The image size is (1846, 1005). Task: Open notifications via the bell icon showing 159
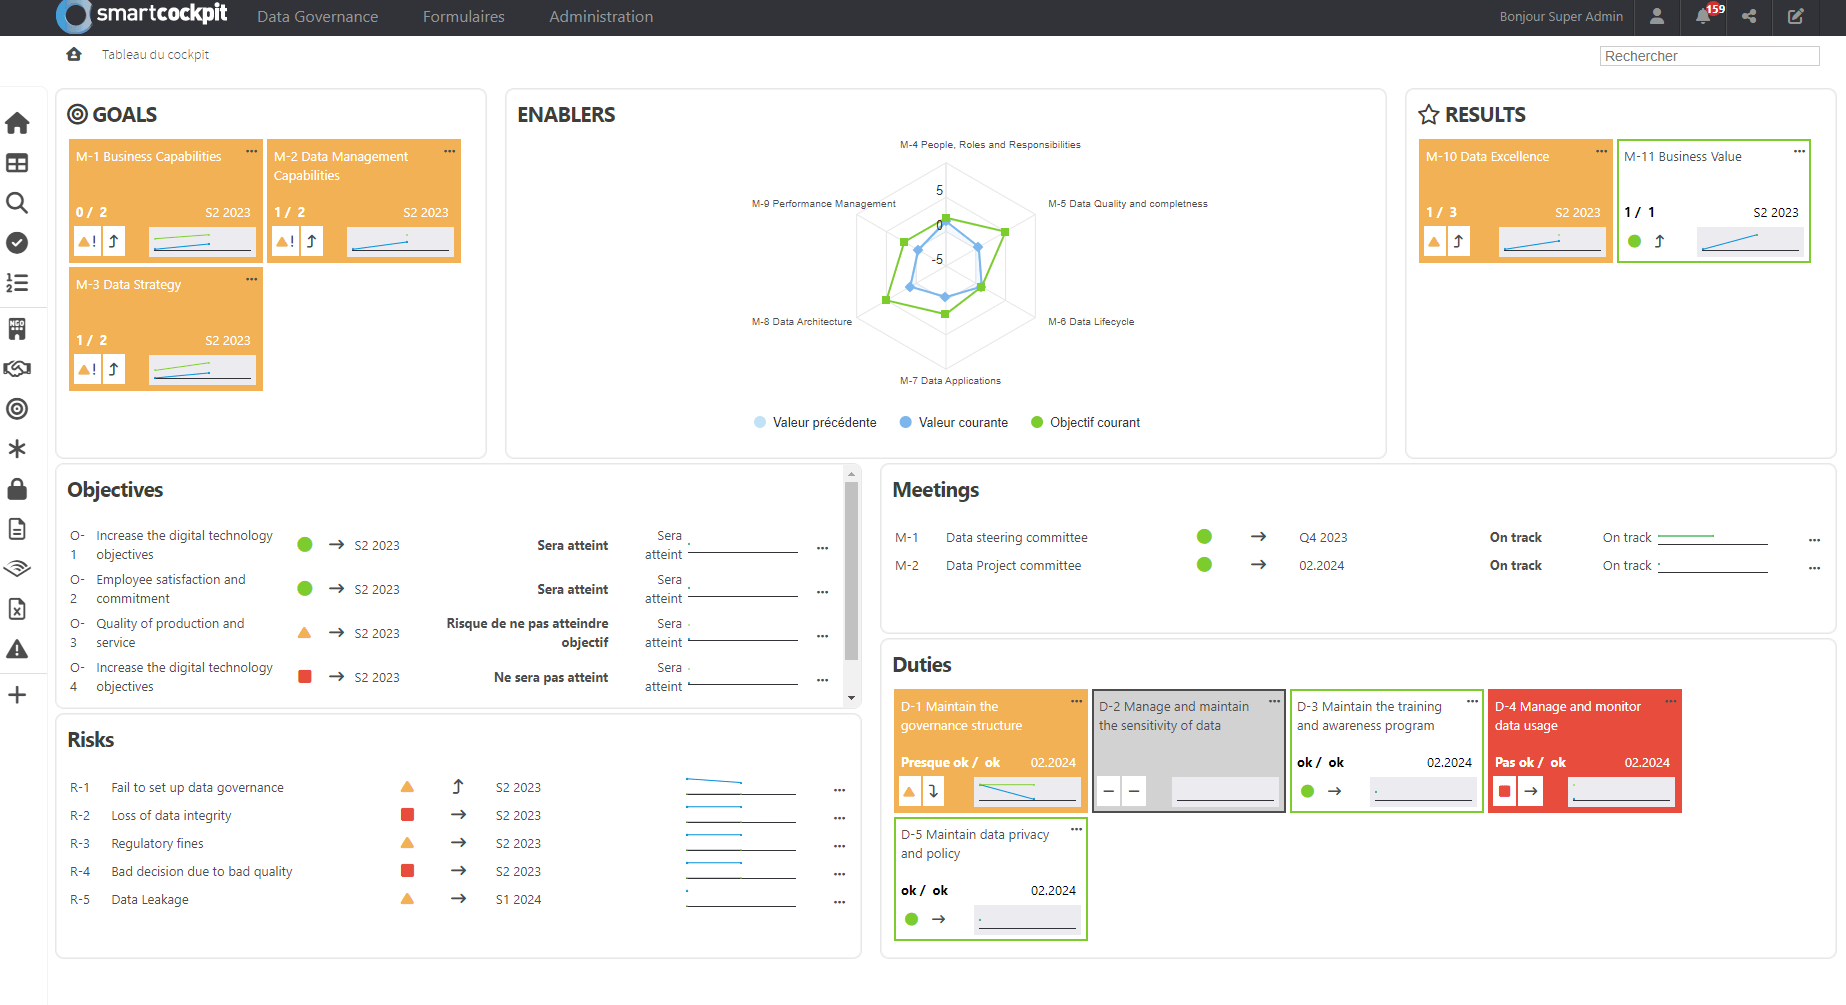coord(1703,17)
